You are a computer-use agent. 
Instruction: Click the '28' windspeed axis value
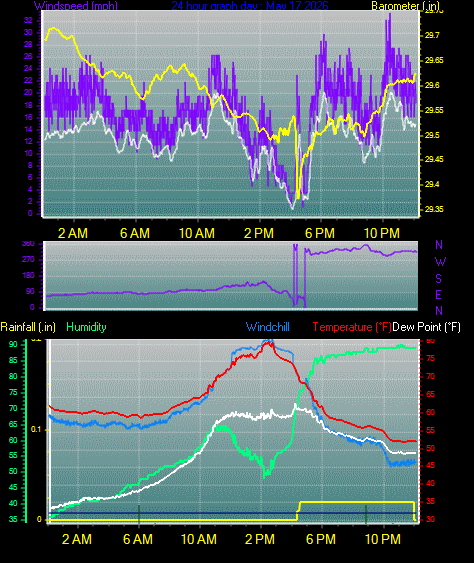[x=28, y=45]
